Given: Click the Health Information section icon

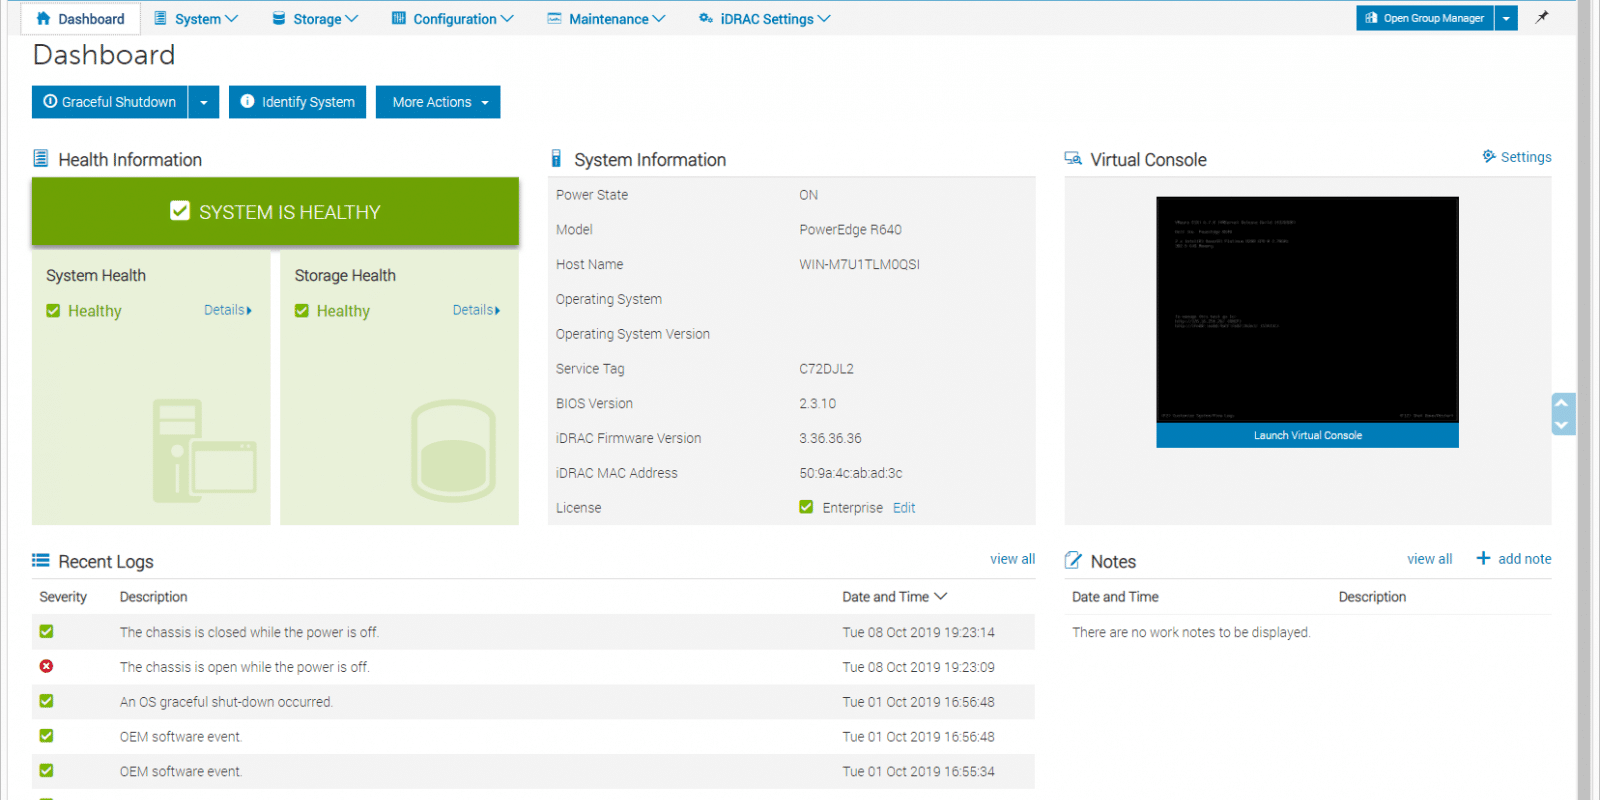Looking at the screenshot, I should [x=41, y=158].
